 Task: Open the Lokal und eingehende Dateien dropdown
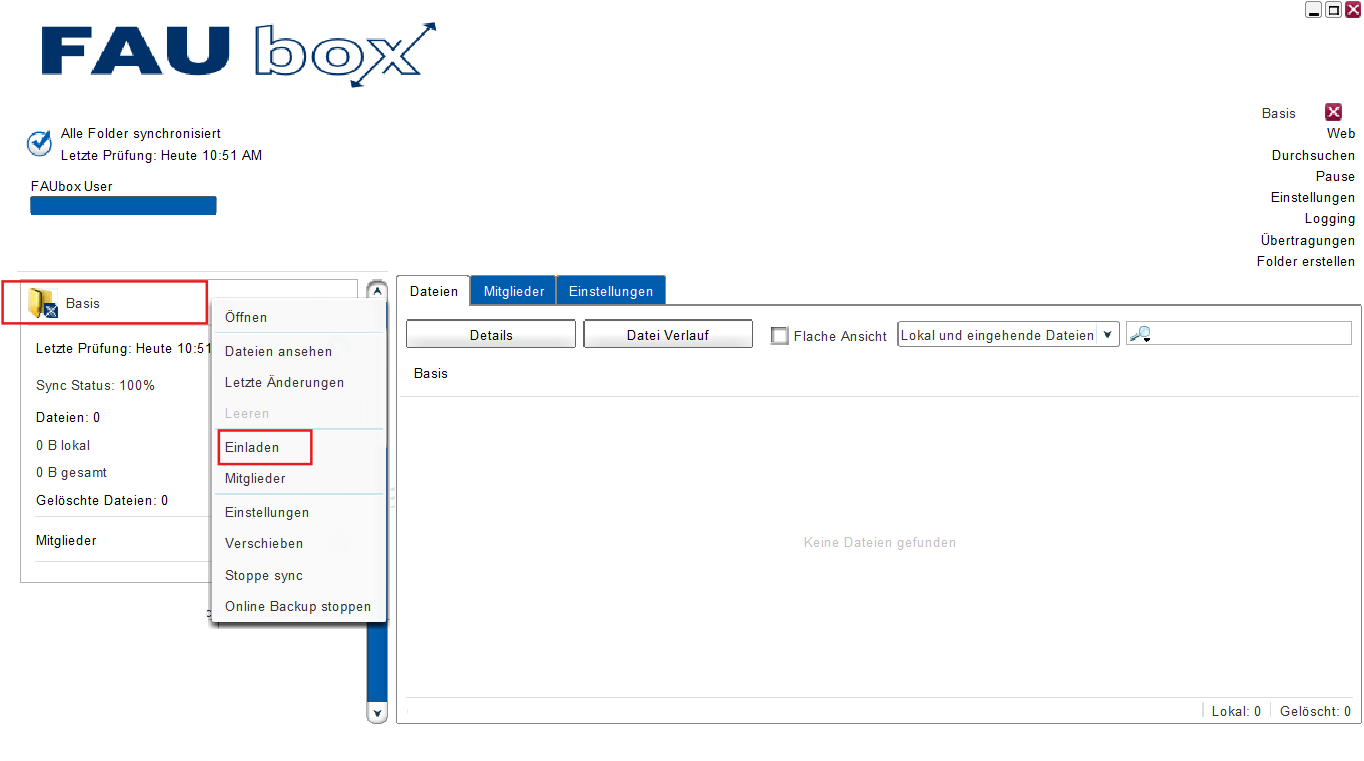pyautogui.click(x=1008, y=335)
